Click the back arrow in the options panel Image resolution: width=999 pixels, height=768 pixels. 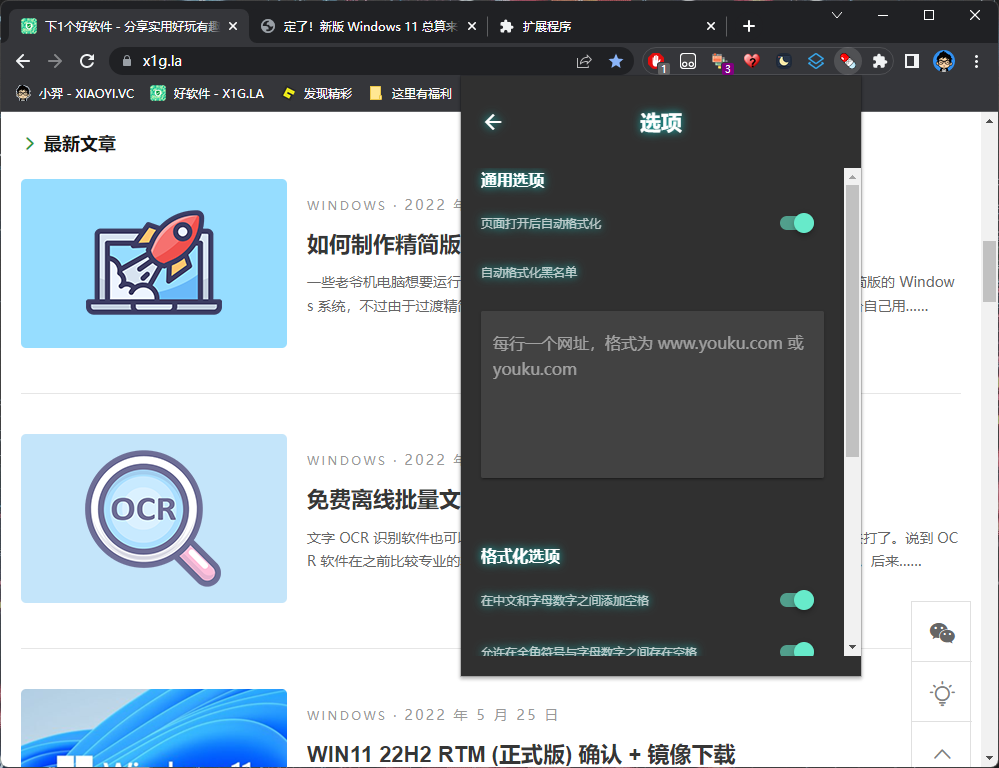pyautogui.click(x=492, y=121)
